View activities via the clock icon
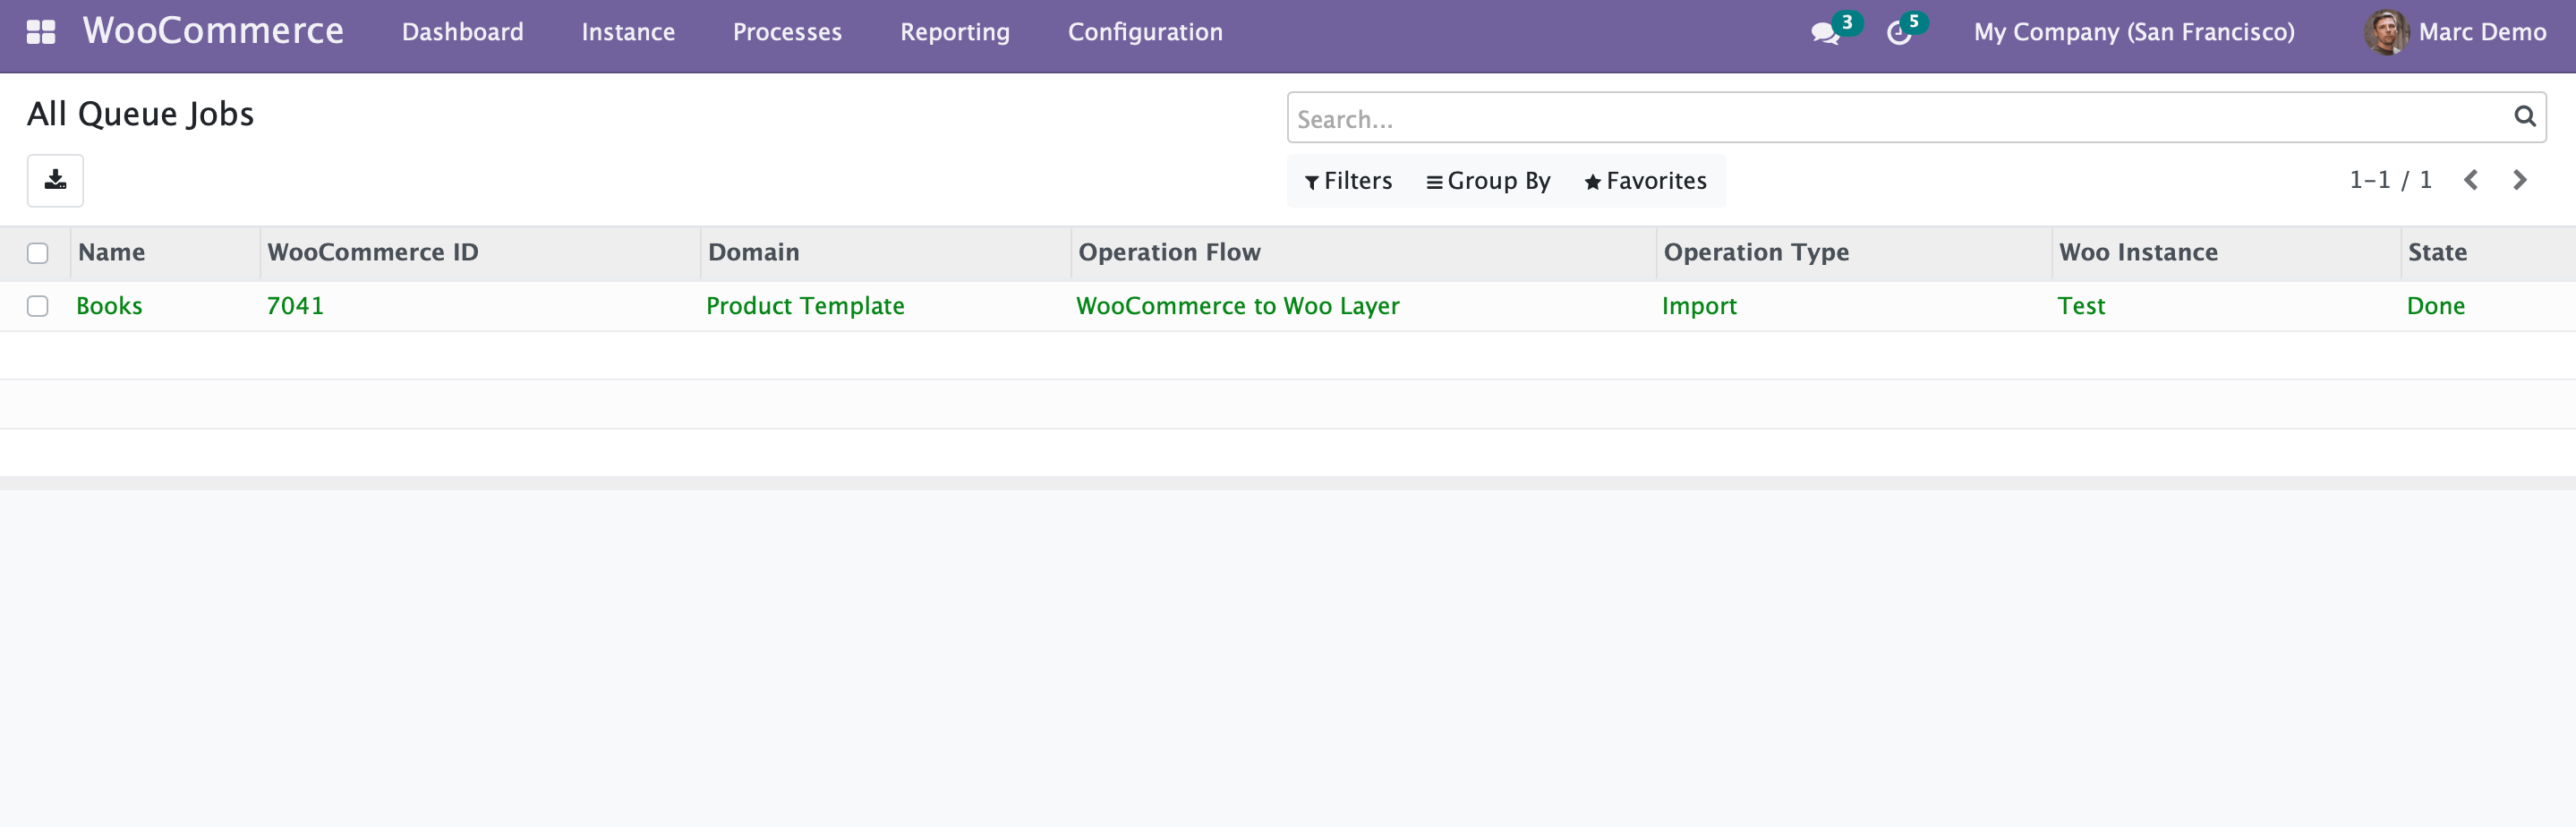The height and width of the screenshot is (827, 2576). point(1899,33)
